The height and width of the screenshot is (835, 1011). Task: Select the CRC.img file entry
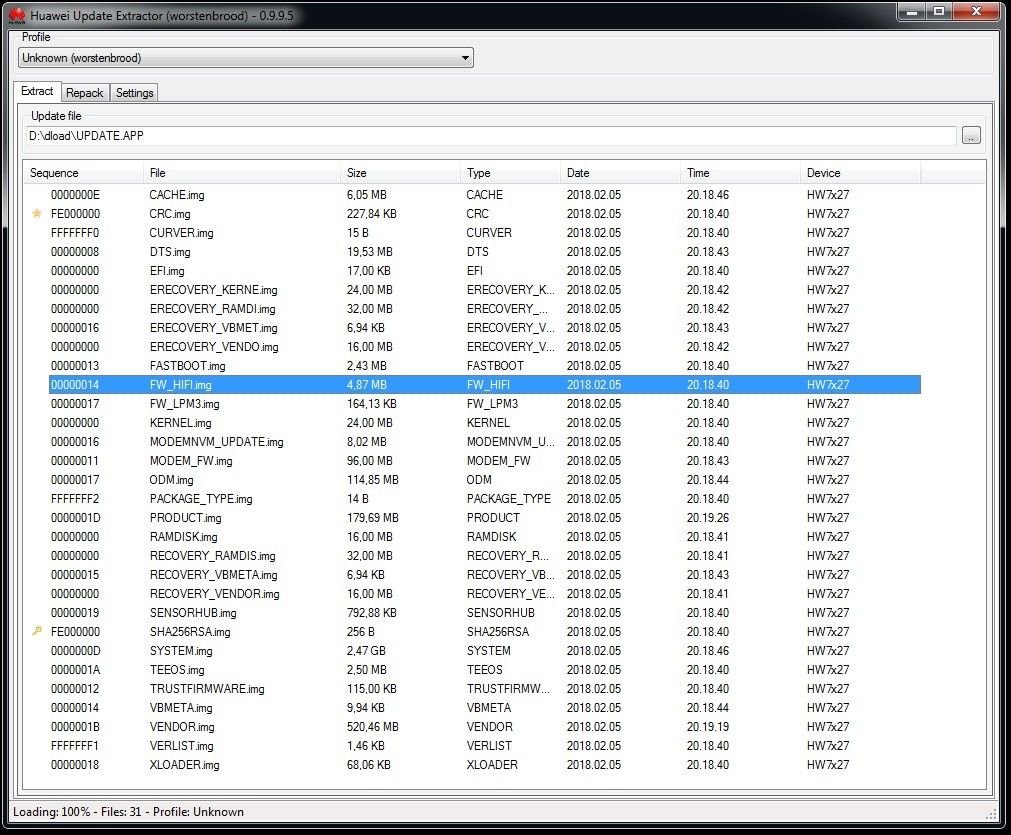[x=485, y=213]
